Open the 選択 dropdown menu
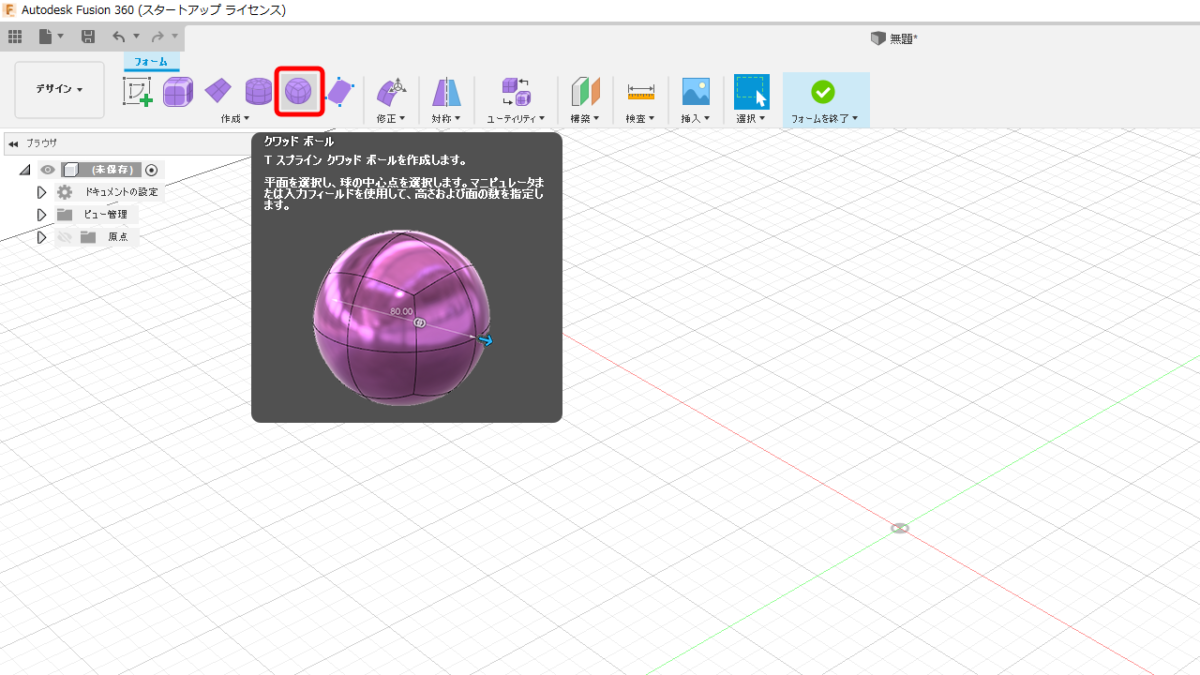The width and height of the screenshot is (1200, 675). 752,118
